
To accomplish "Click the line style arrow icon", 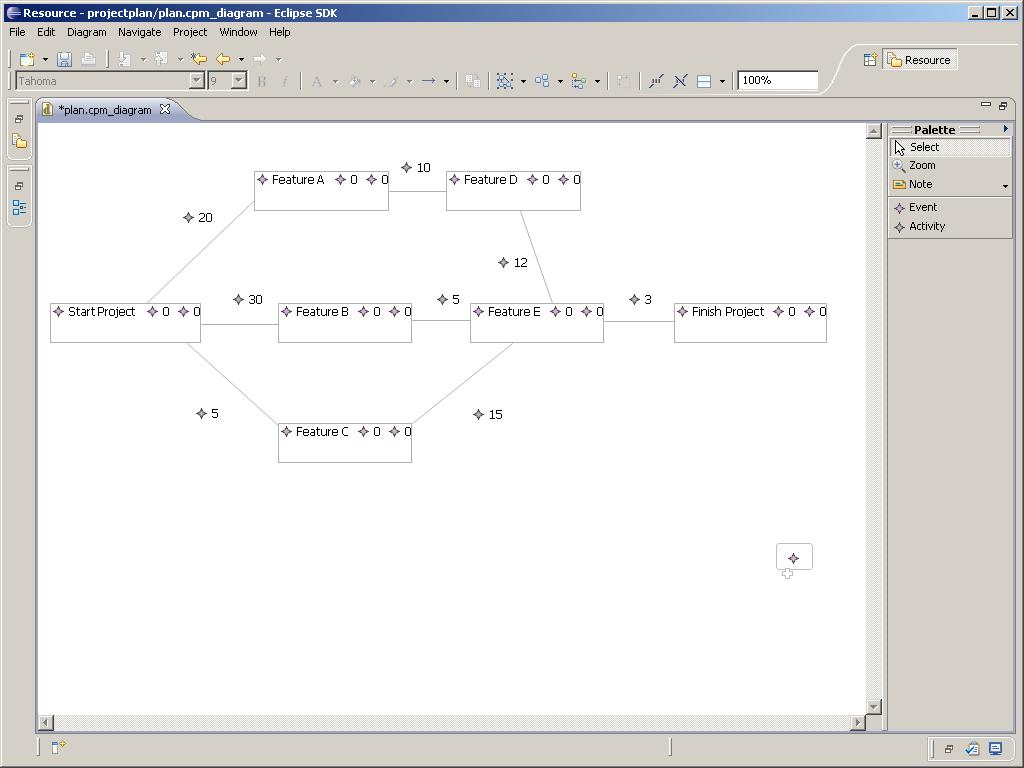I will coord(428,82).
